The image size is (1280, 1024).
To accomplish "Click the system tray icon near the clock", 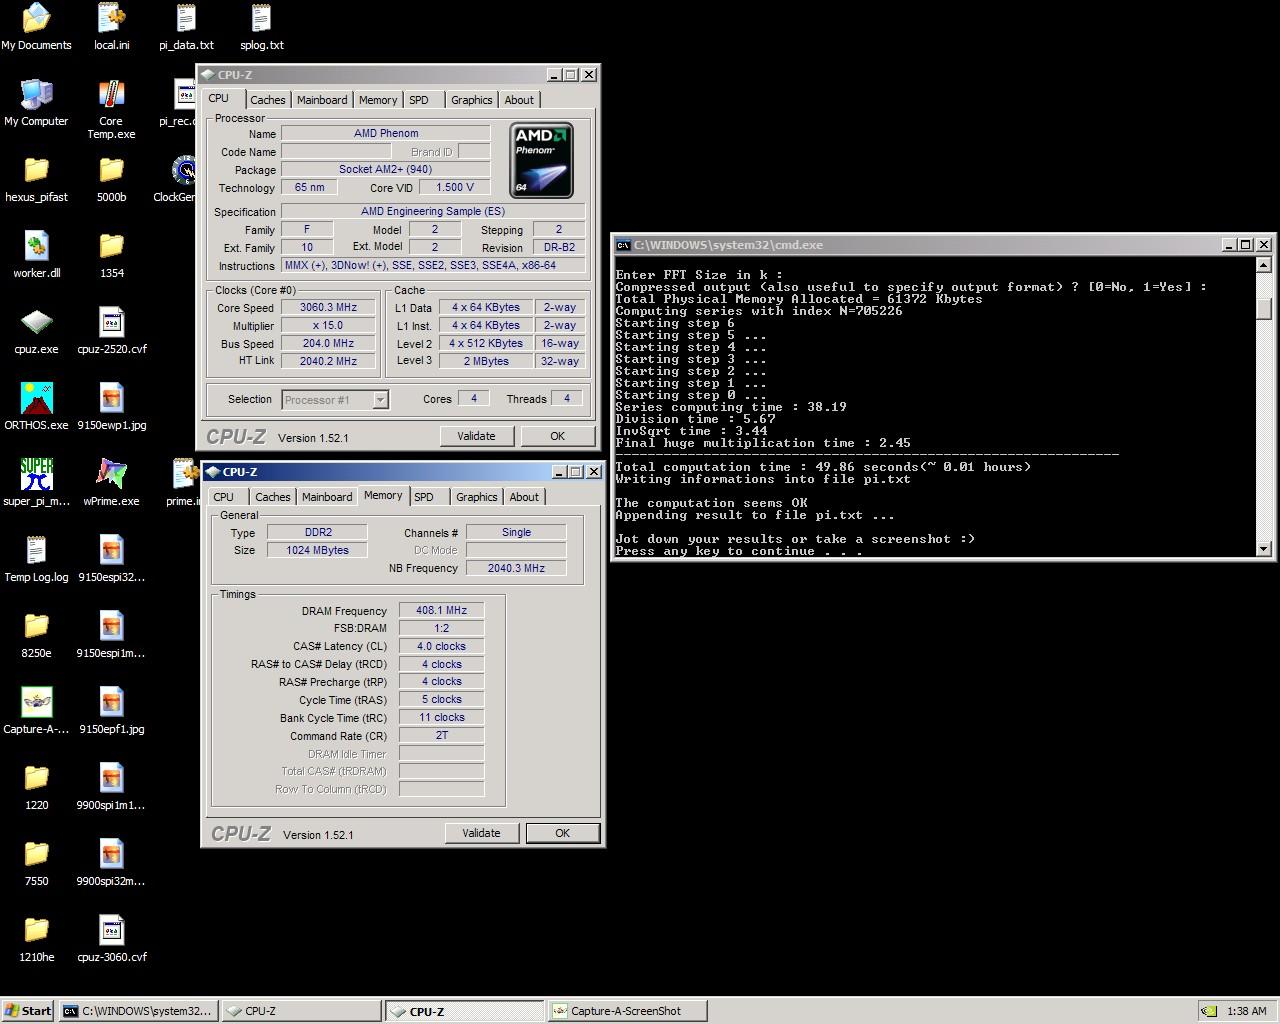I will [1209, 1011].
